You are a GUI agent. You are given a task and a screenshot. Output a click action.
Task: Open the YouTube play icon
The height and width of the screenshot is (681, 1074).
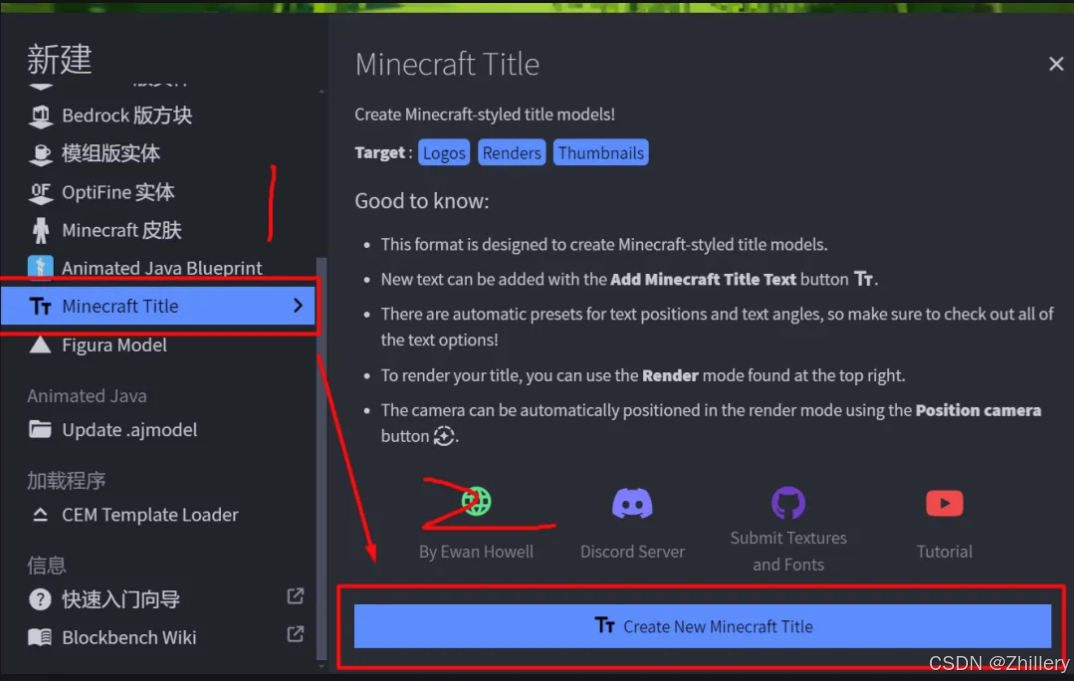pos(945,503)
